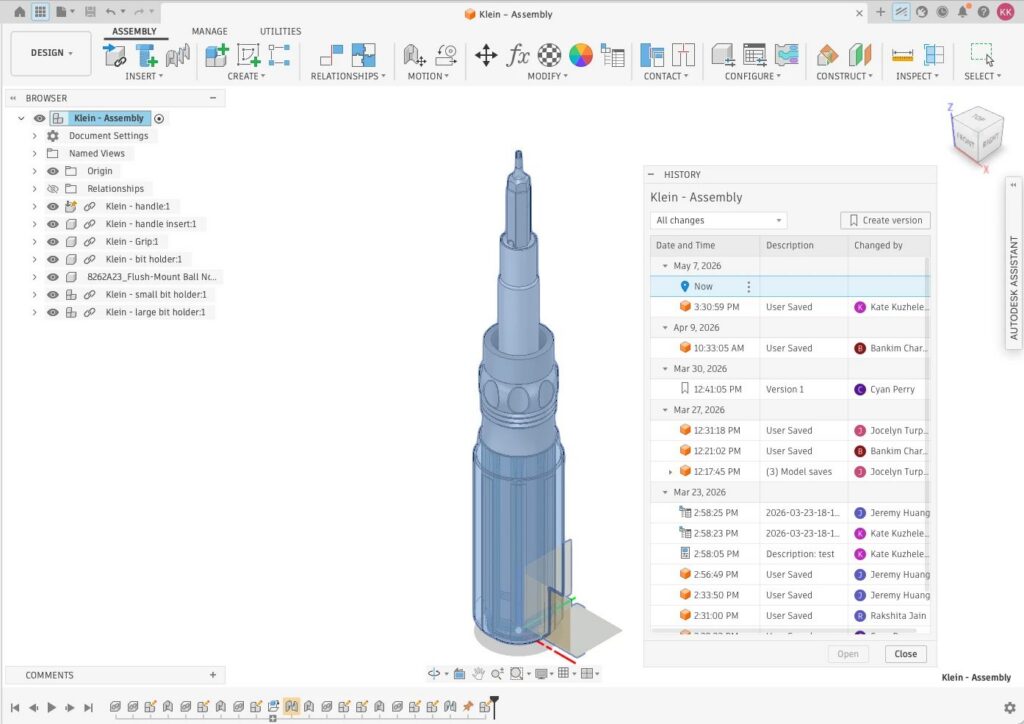Click the Select window selection icon

tap(982, 55)
